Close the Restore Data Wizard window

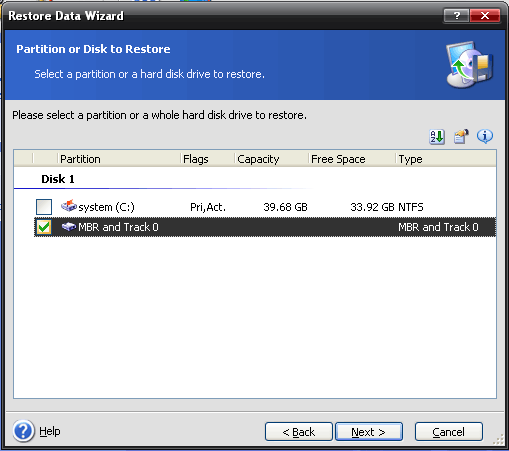485,15
